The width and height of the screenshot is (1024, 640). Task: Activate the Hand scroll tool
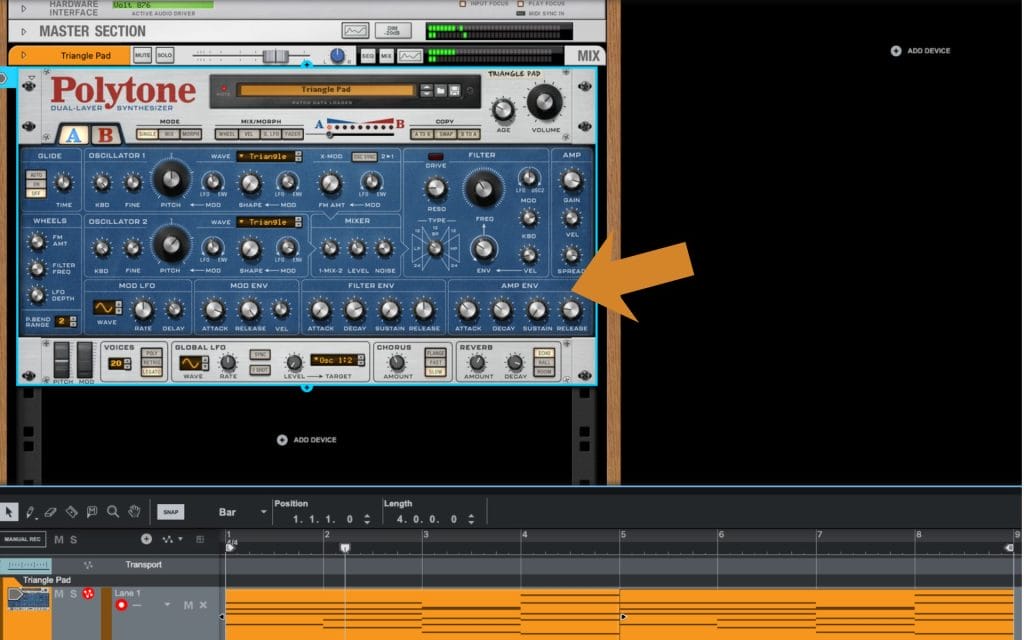(x=134, y=512)
